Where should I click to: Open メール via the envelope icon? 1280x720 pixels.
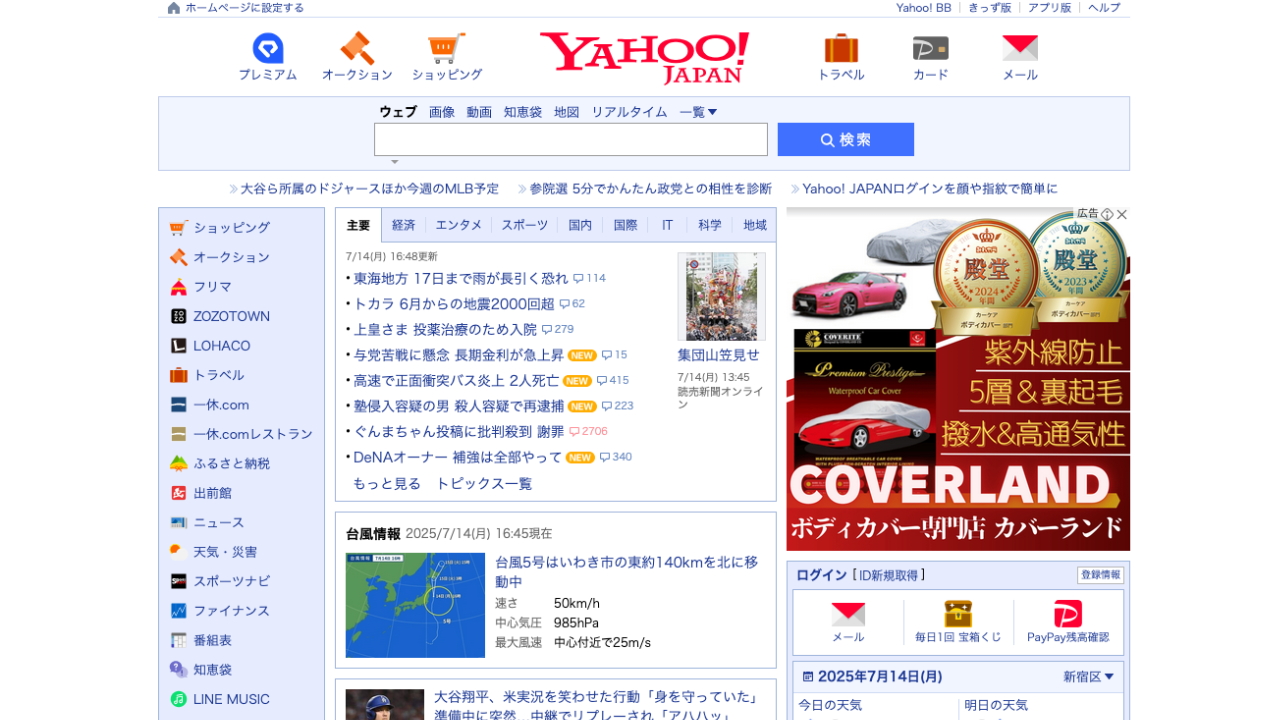coord(1019,55)
